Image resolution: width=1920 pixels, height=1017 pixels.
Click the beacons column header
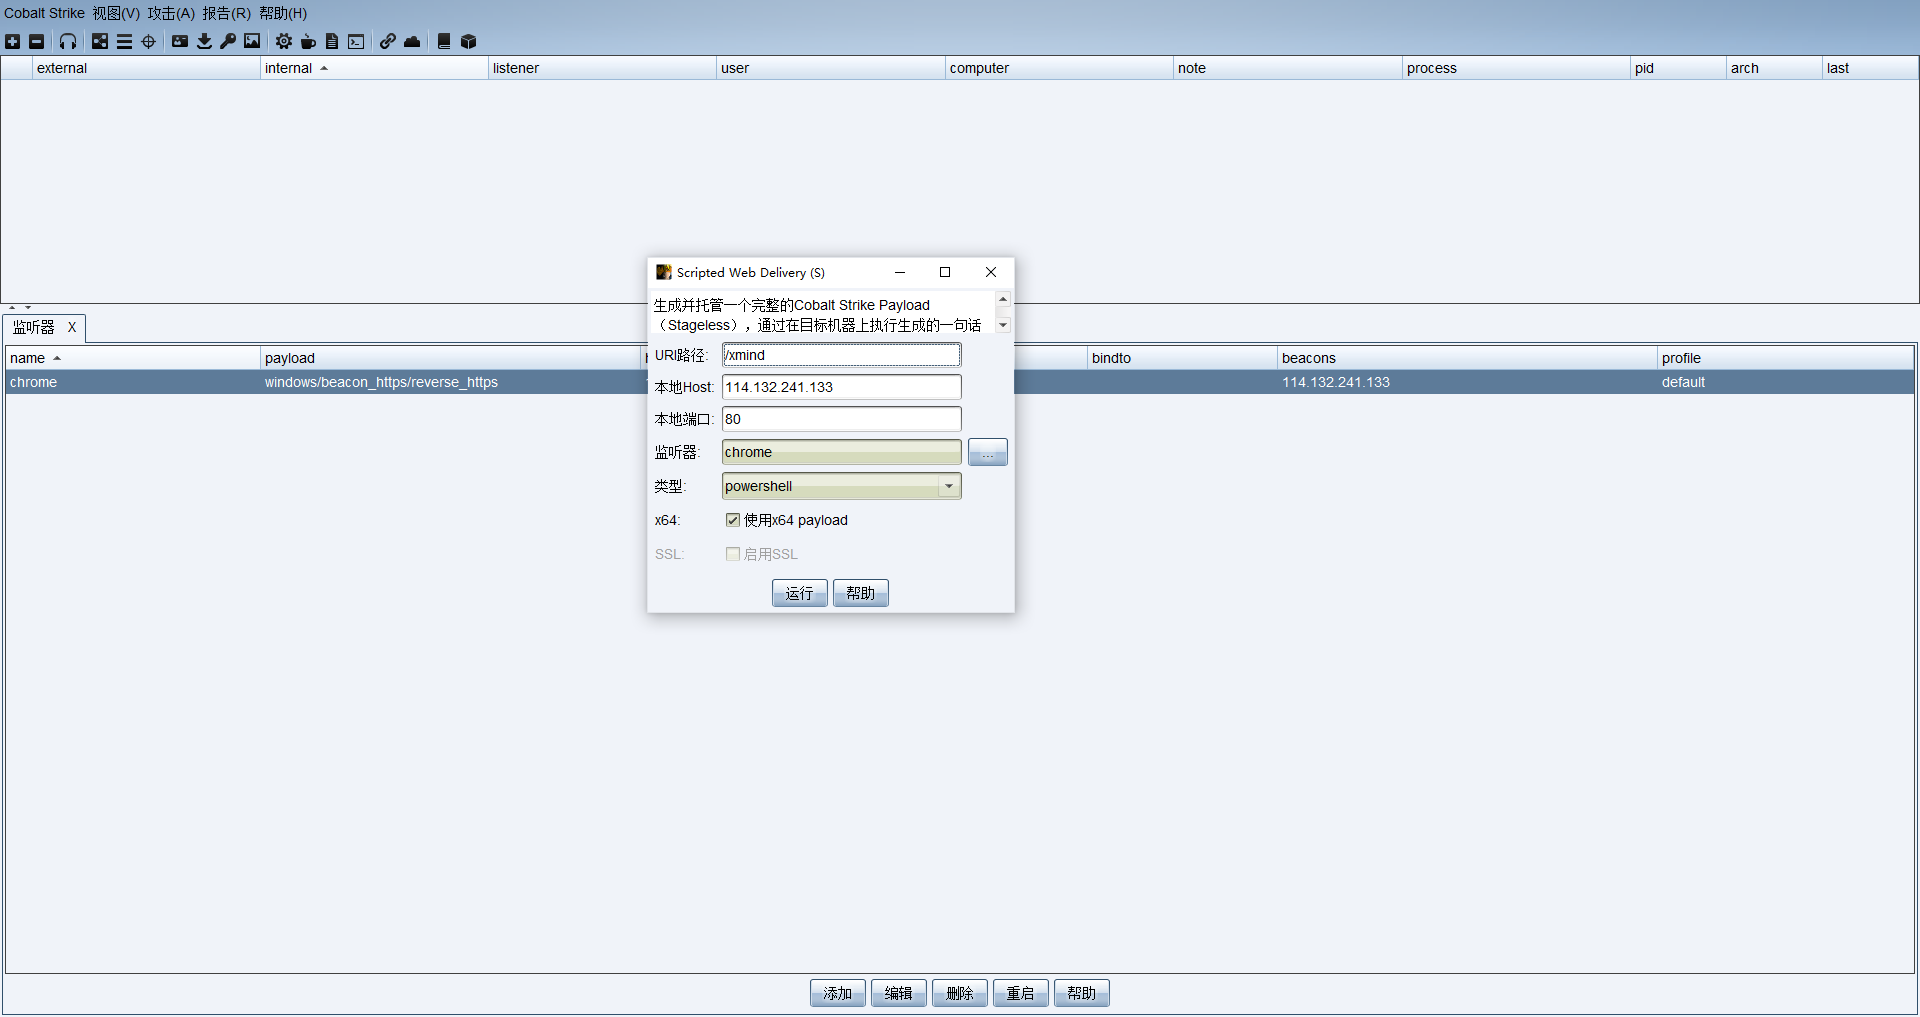(1467, 358)
